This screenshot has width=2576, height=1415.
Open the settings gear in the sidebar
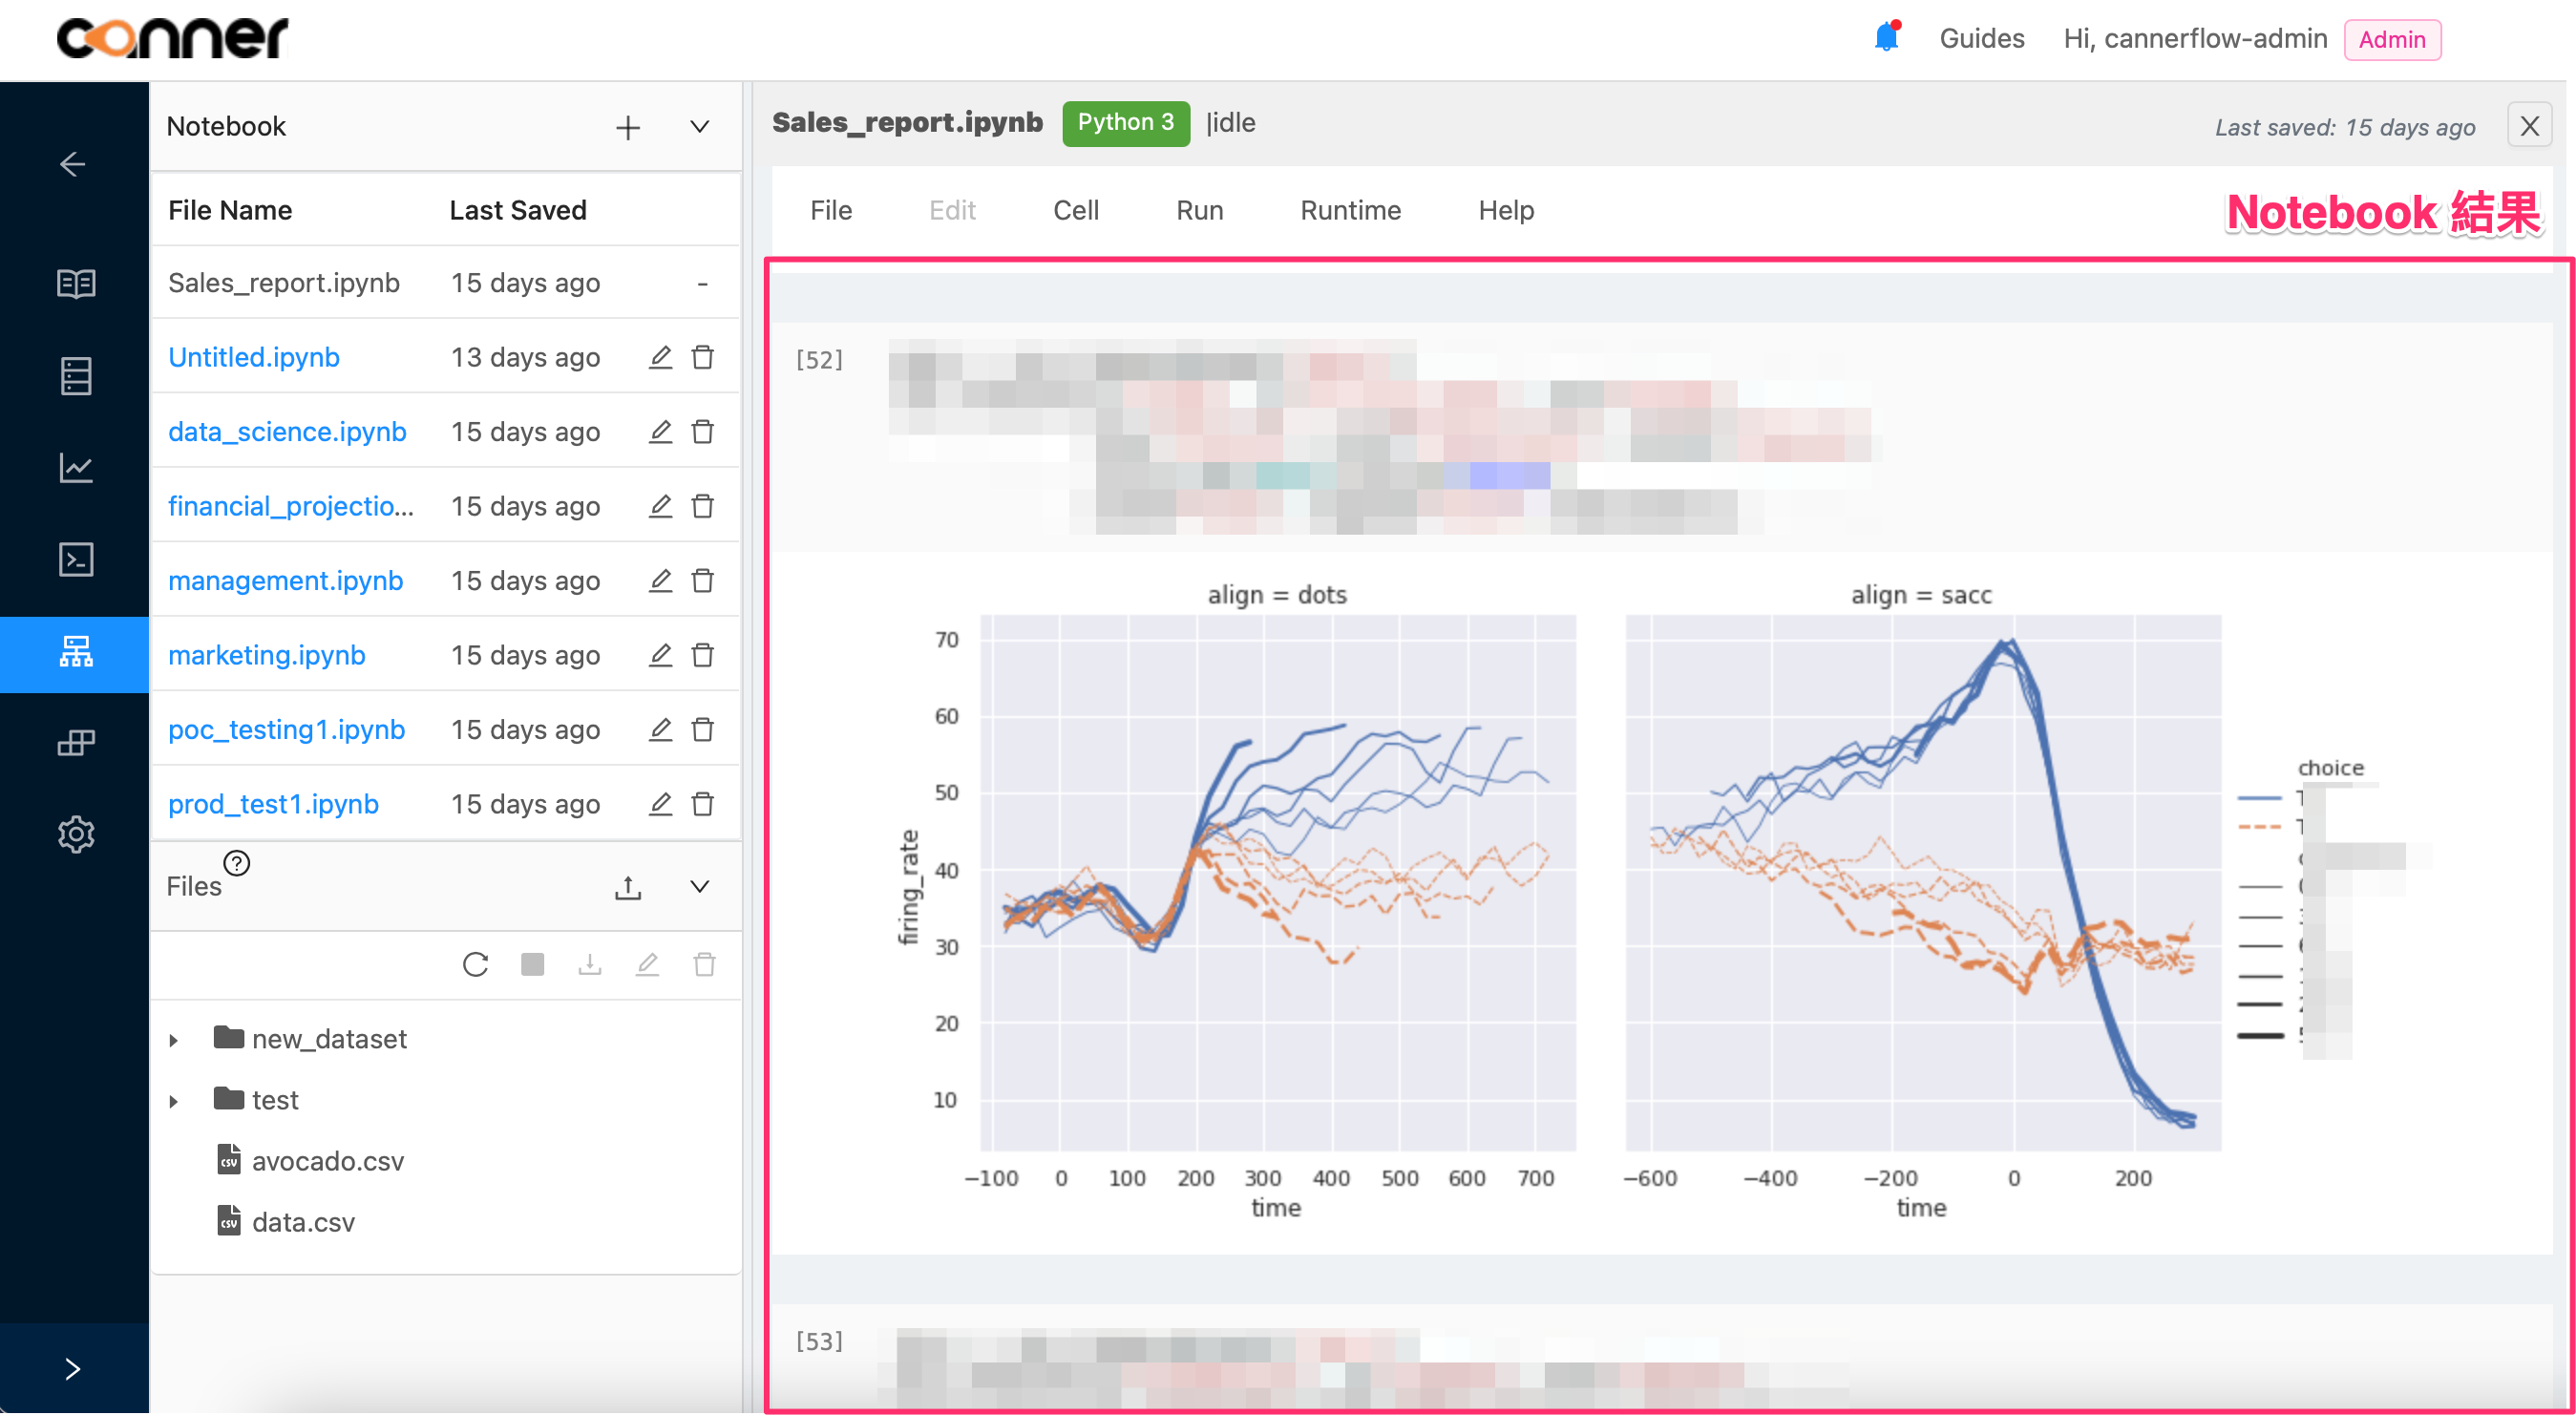[75, 834]
